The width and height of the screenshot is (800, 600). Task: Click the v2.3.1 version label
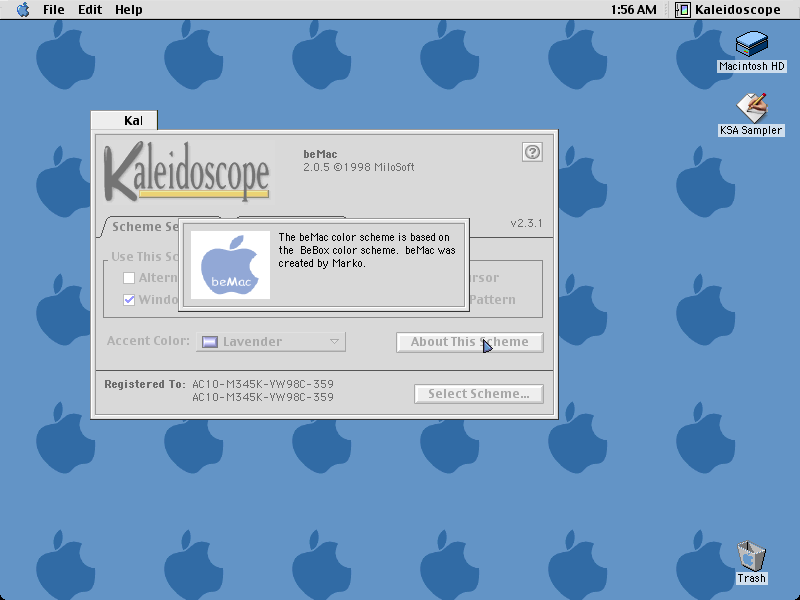point(526,223)
